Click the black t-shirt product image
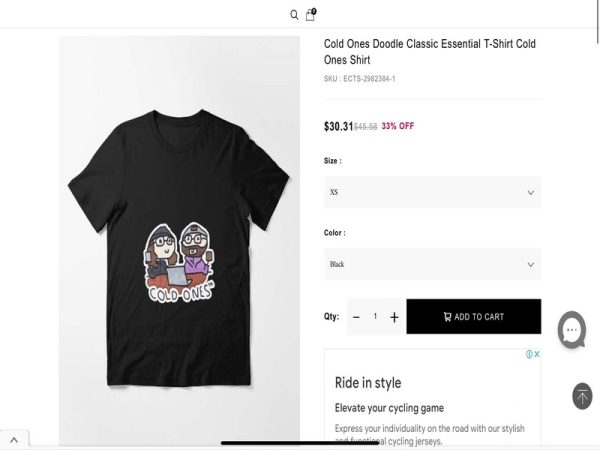 click(179, 240)
